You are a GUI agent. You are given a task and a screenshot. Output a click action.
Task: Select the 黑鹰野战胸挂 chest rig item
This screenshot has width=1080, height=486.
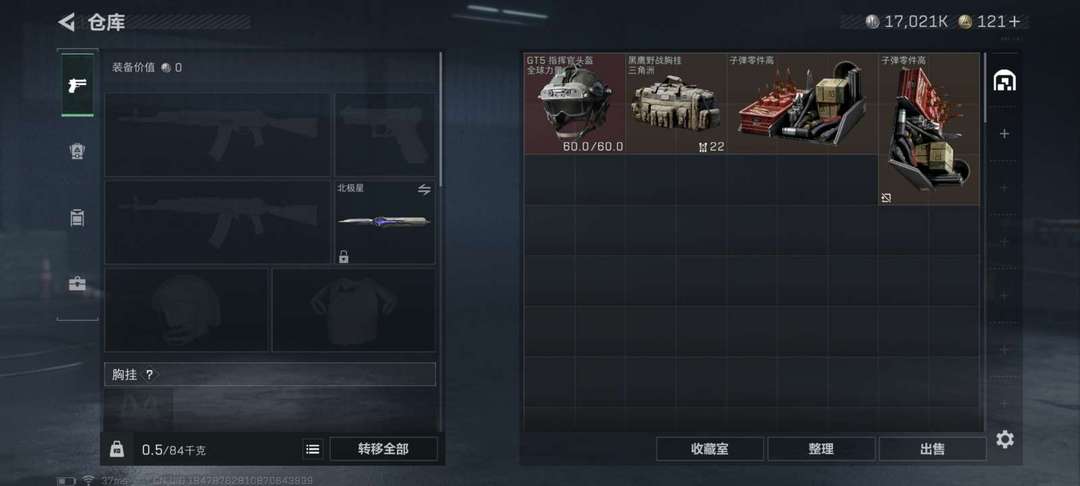pyautogui.click(x=676, y=104)
